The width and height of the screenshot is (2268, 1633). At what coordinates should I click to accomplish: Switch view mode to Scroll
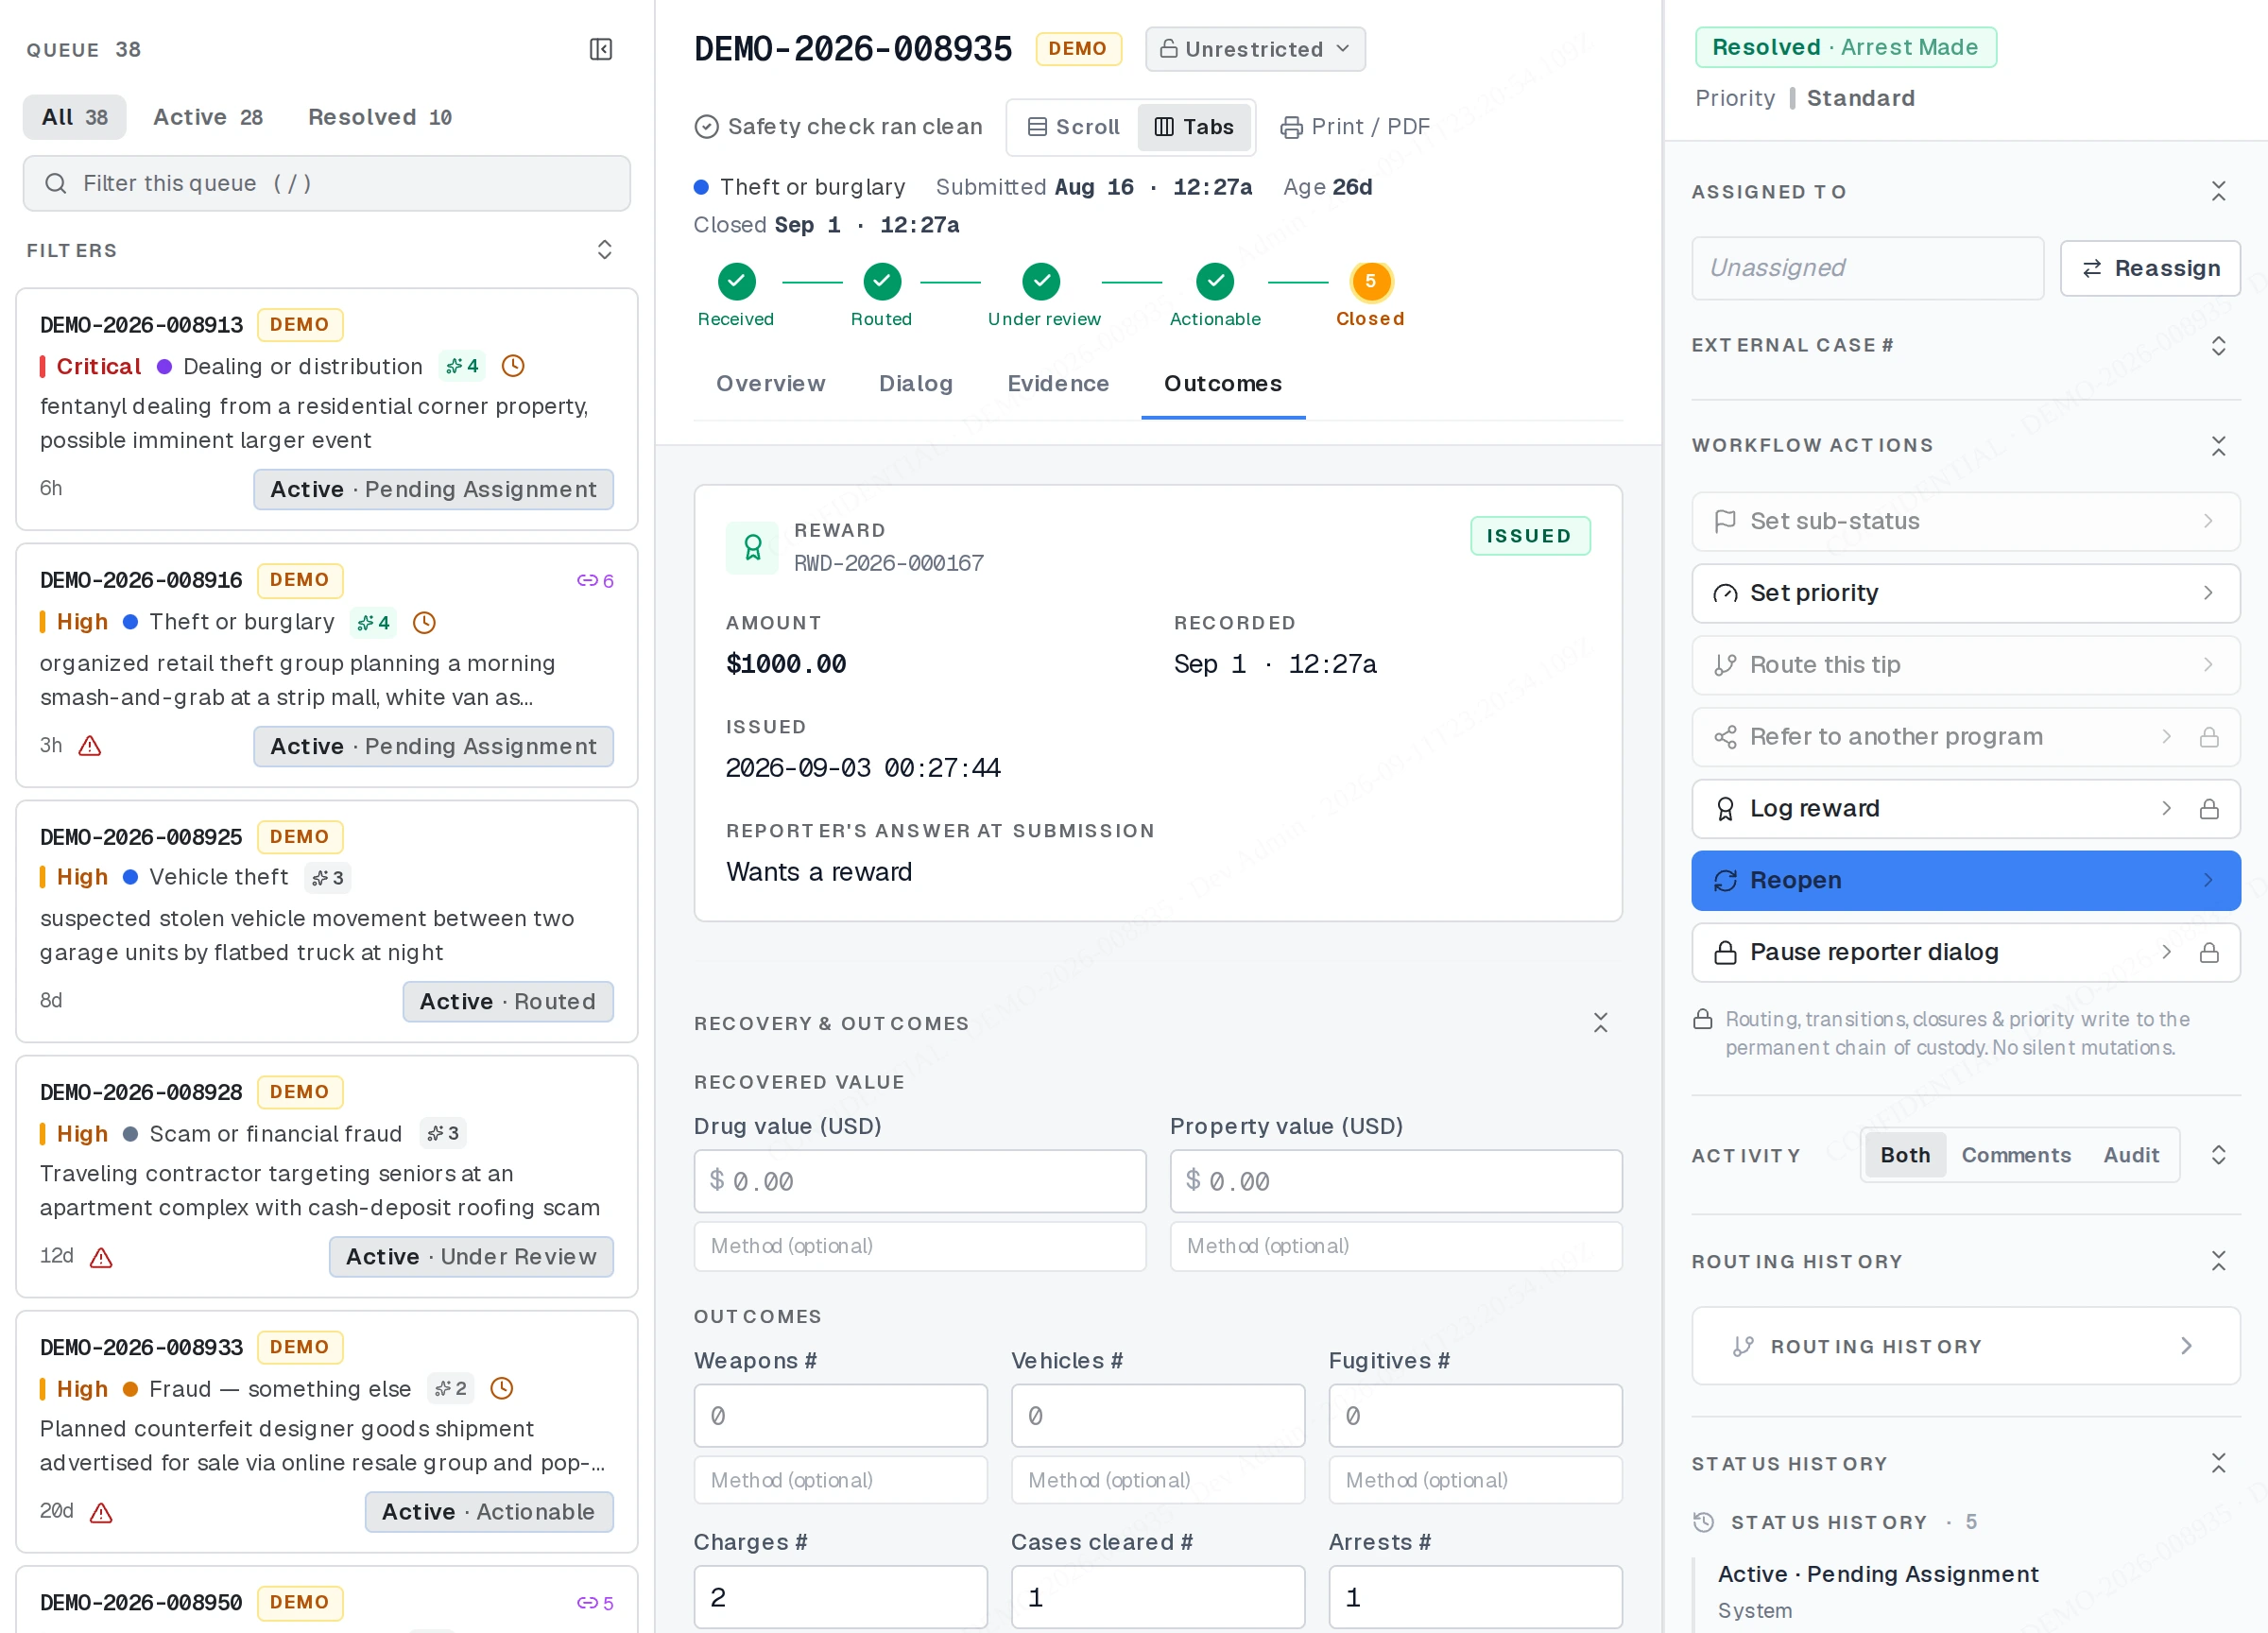click(x=1074, y=127)
